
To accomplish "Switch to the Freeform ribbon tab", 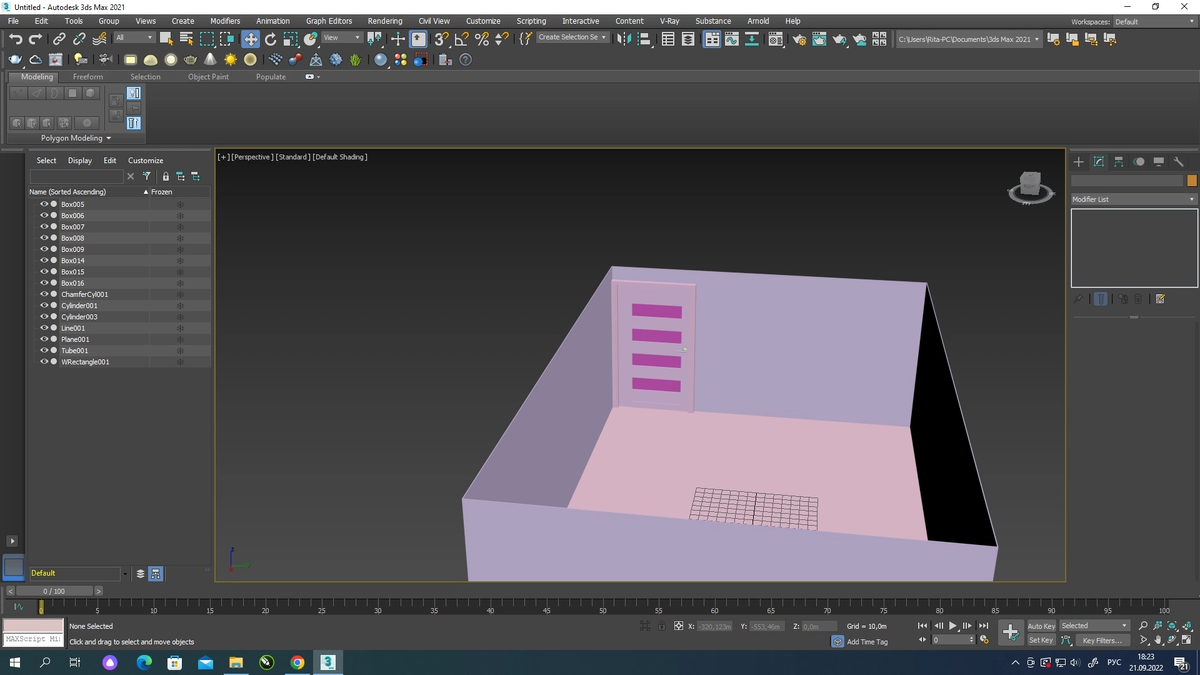I will [x=88, y=77].
